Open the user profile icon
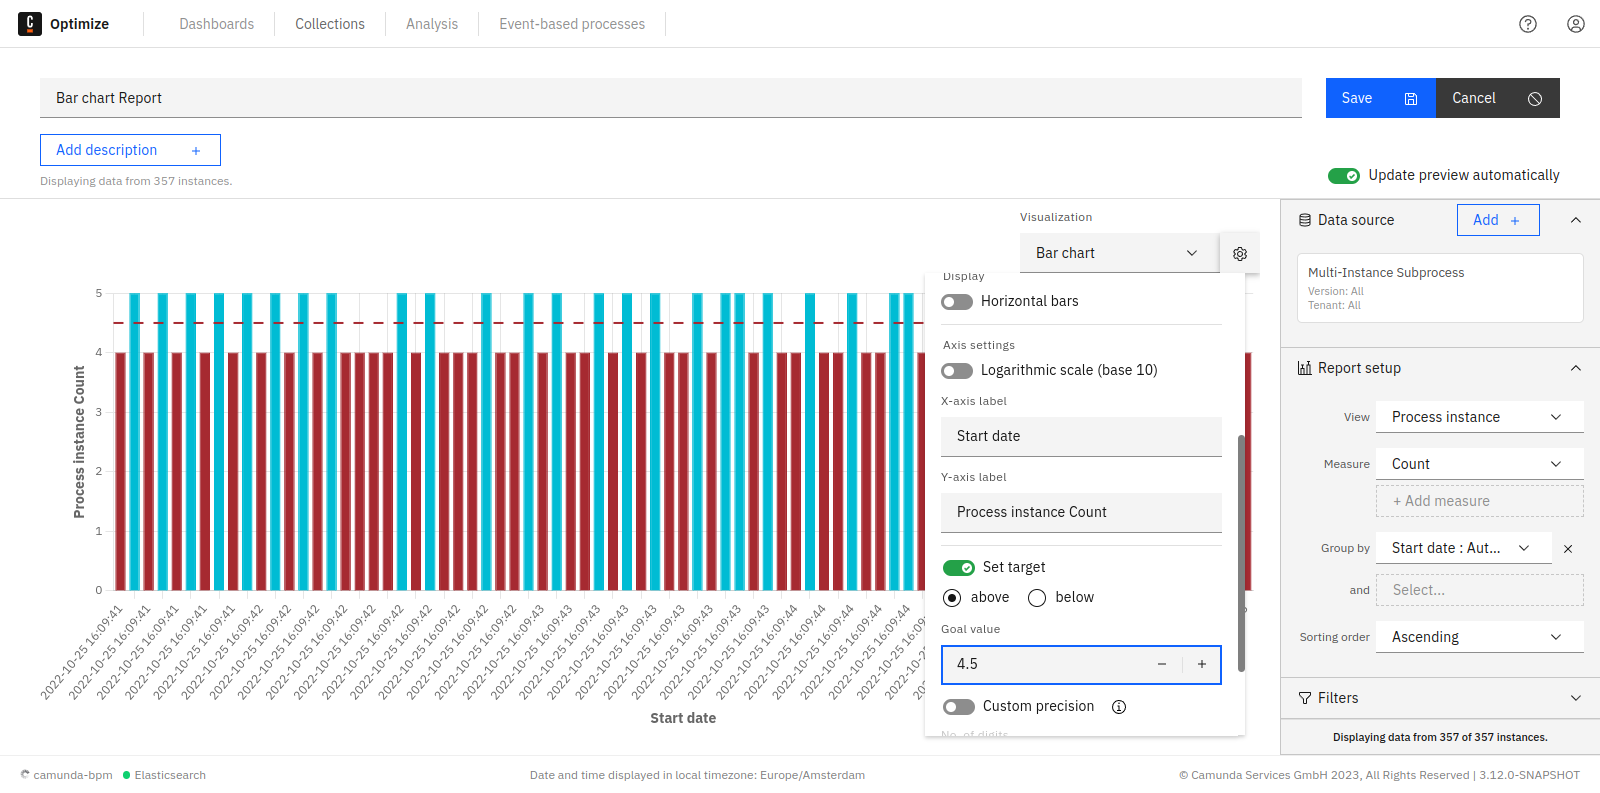 (x=1575, y=24)
